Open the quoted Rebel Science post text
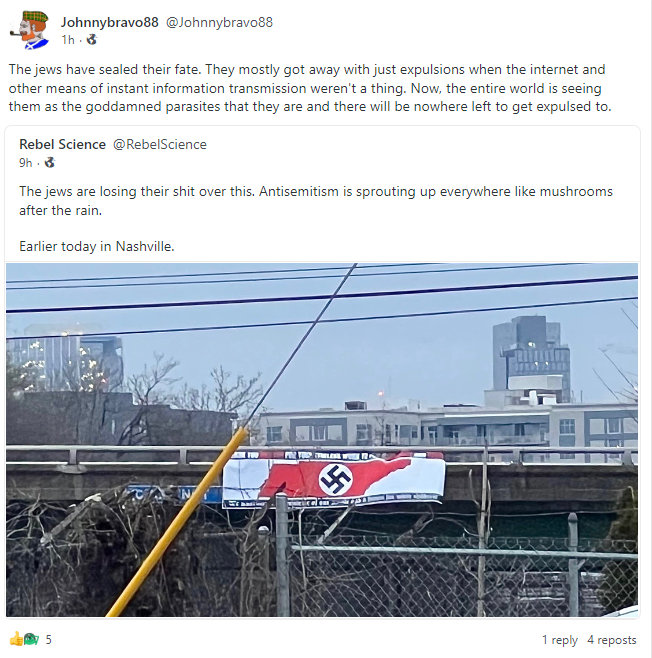This screenshot has height=658, width=652. point(316,201)
